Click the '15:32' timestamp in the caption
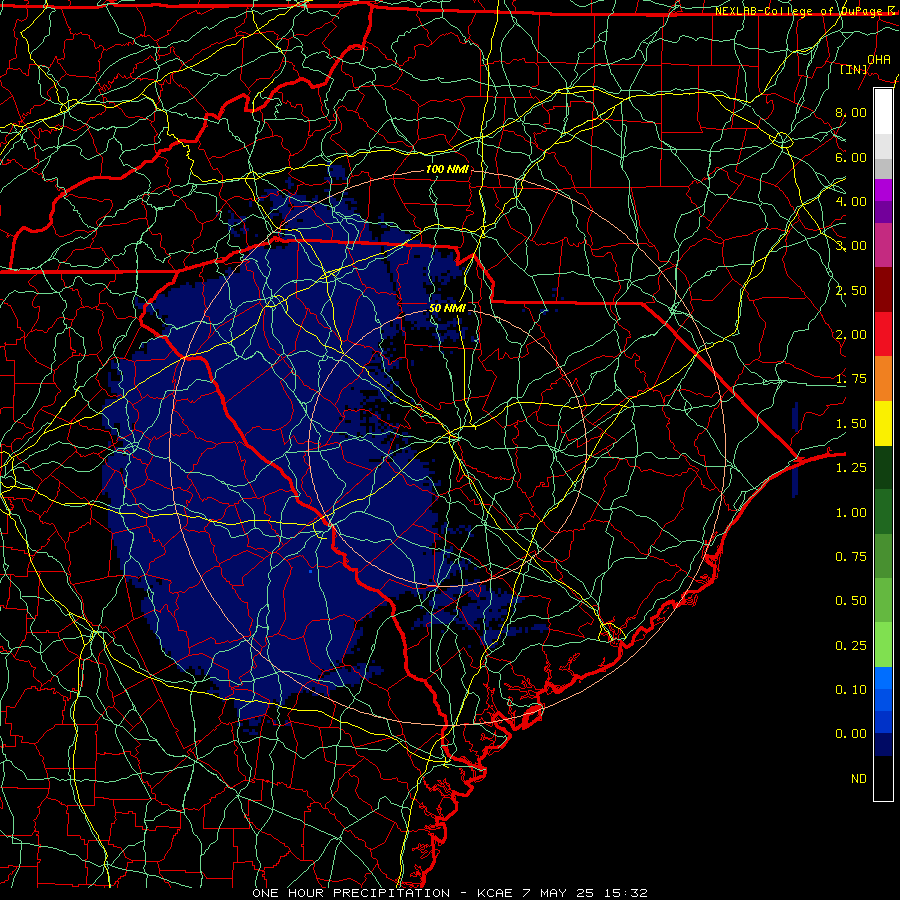 pos(627,893)
